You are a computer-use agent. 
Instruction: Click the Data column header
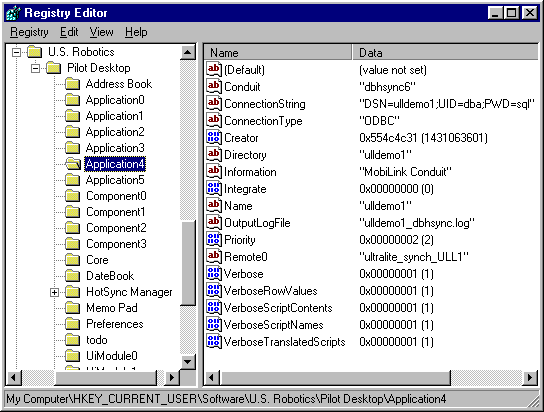[445, 53]
